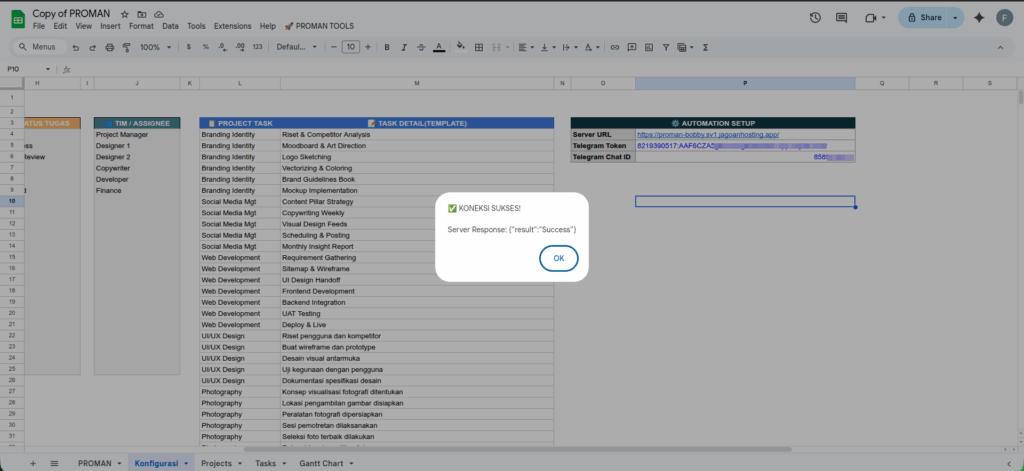Expand the Share button dropdown arrow
Viewport: 1024px width, 471px height.
point(955,18)
